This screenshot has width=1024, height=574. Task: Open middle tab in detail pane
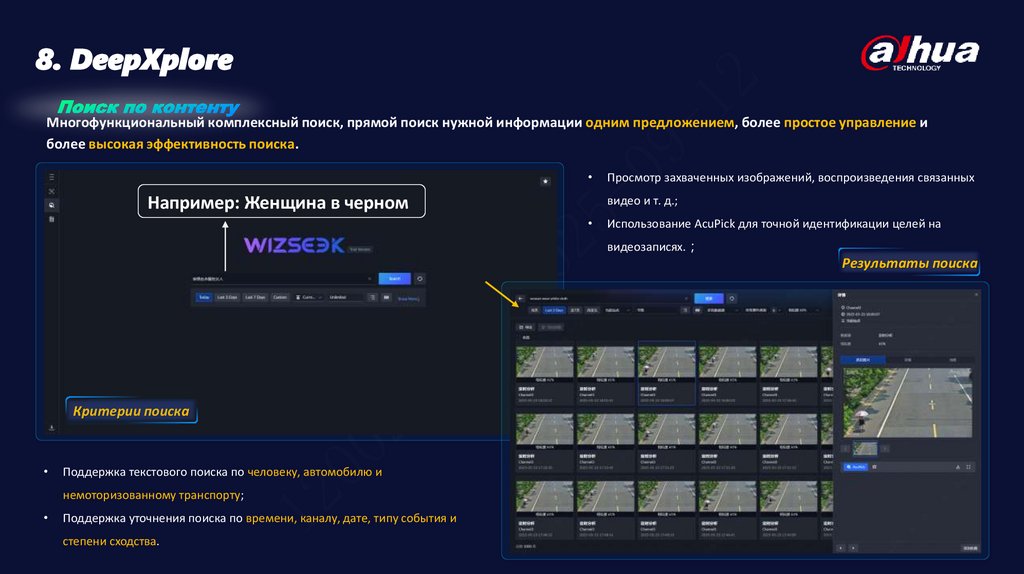[x=908, y=360]
